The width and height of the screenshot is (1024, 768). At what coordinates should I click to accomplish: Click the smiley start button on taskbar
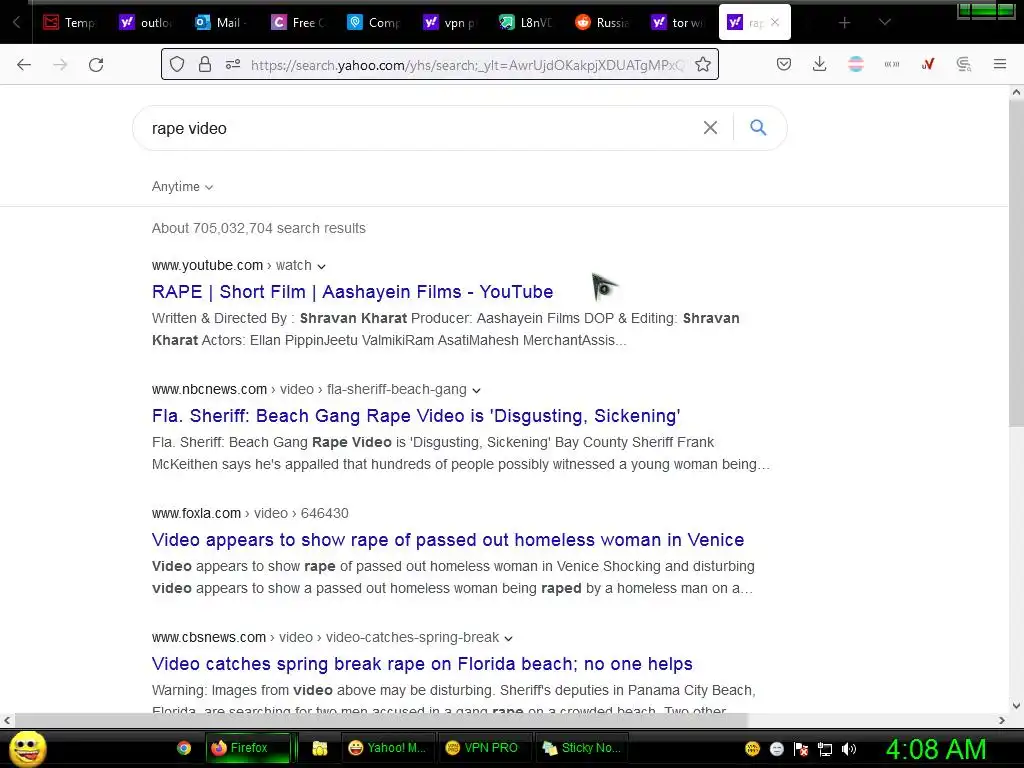(x=28, y=748)
